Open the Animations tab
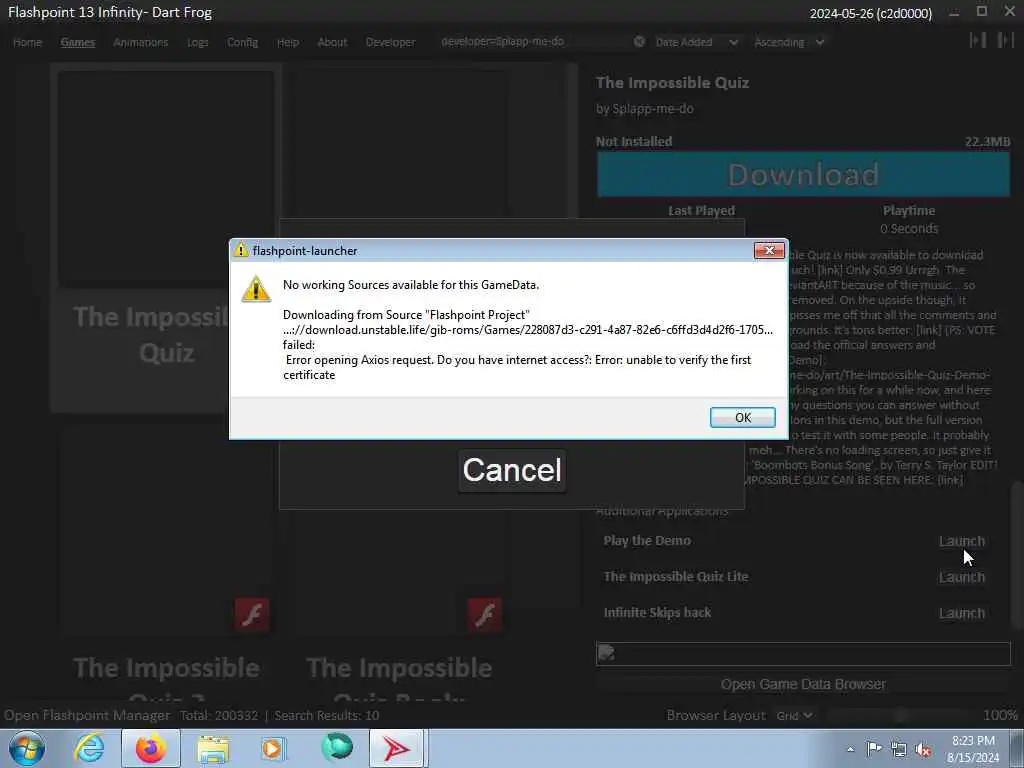 click(x=140, y=42)
